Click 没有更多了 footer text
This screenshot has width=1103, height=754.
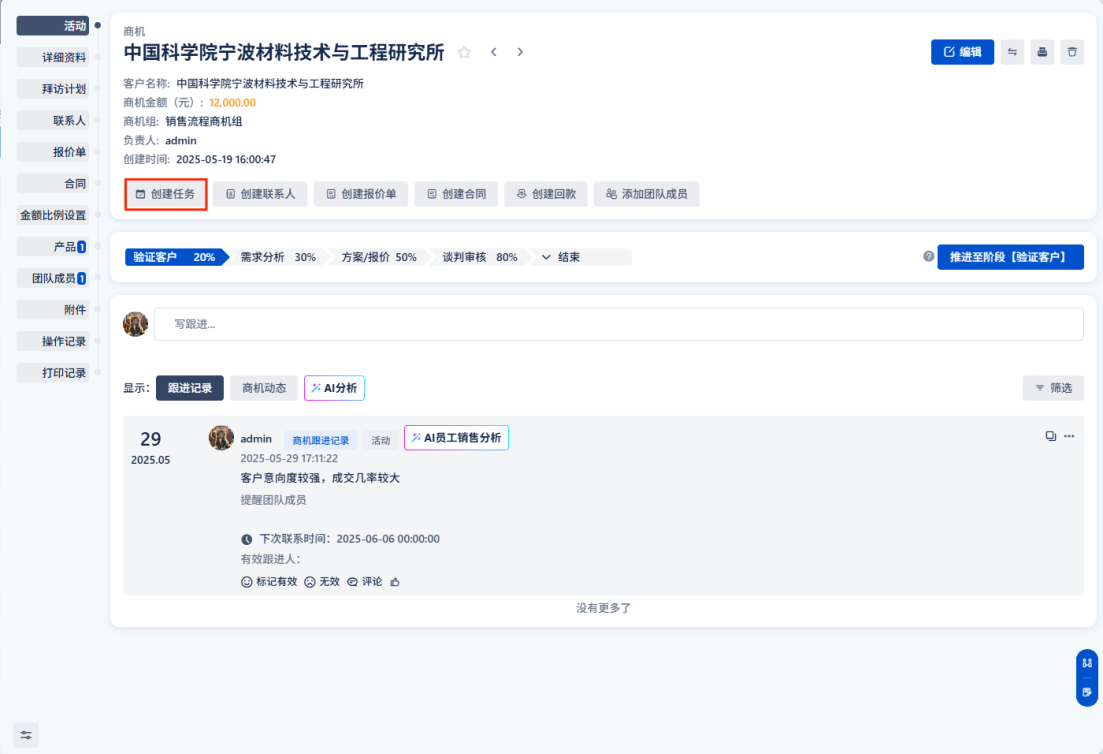(603, 608)
